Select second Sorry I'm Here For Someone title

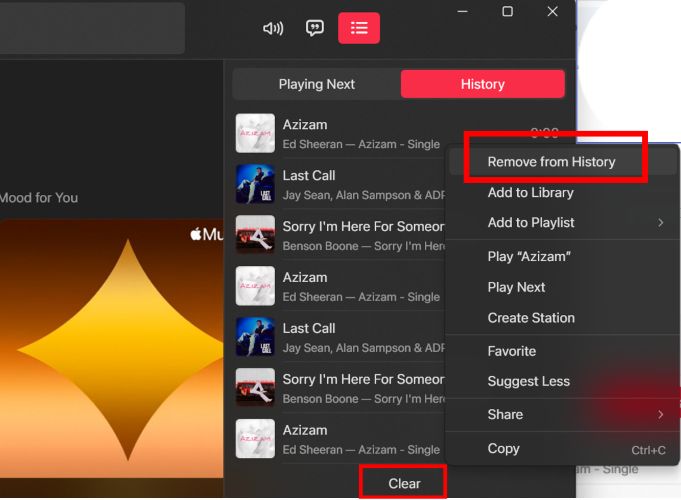click(x=364, y=379)
